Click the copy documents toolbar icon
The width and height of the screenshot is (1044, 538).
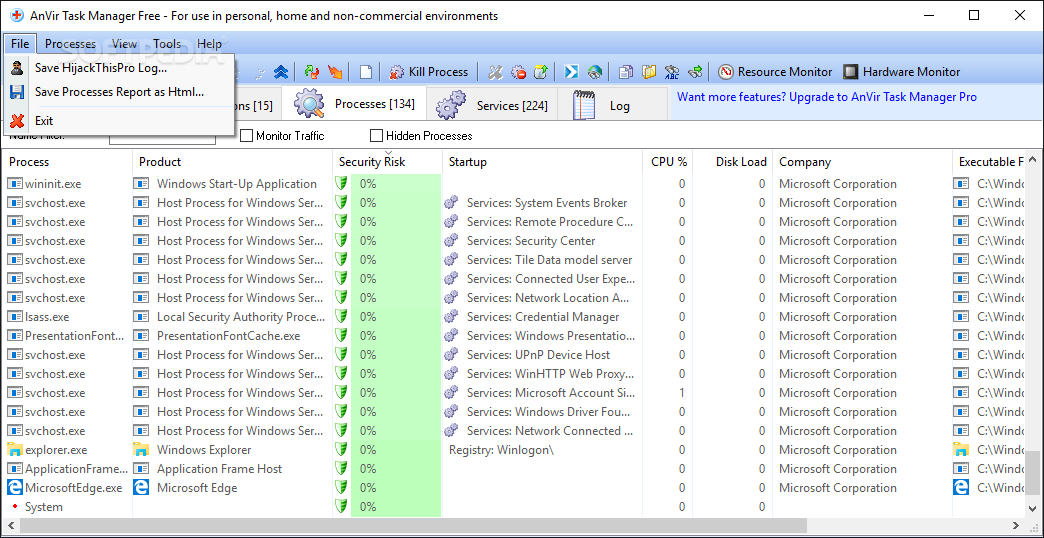[625, 72]
